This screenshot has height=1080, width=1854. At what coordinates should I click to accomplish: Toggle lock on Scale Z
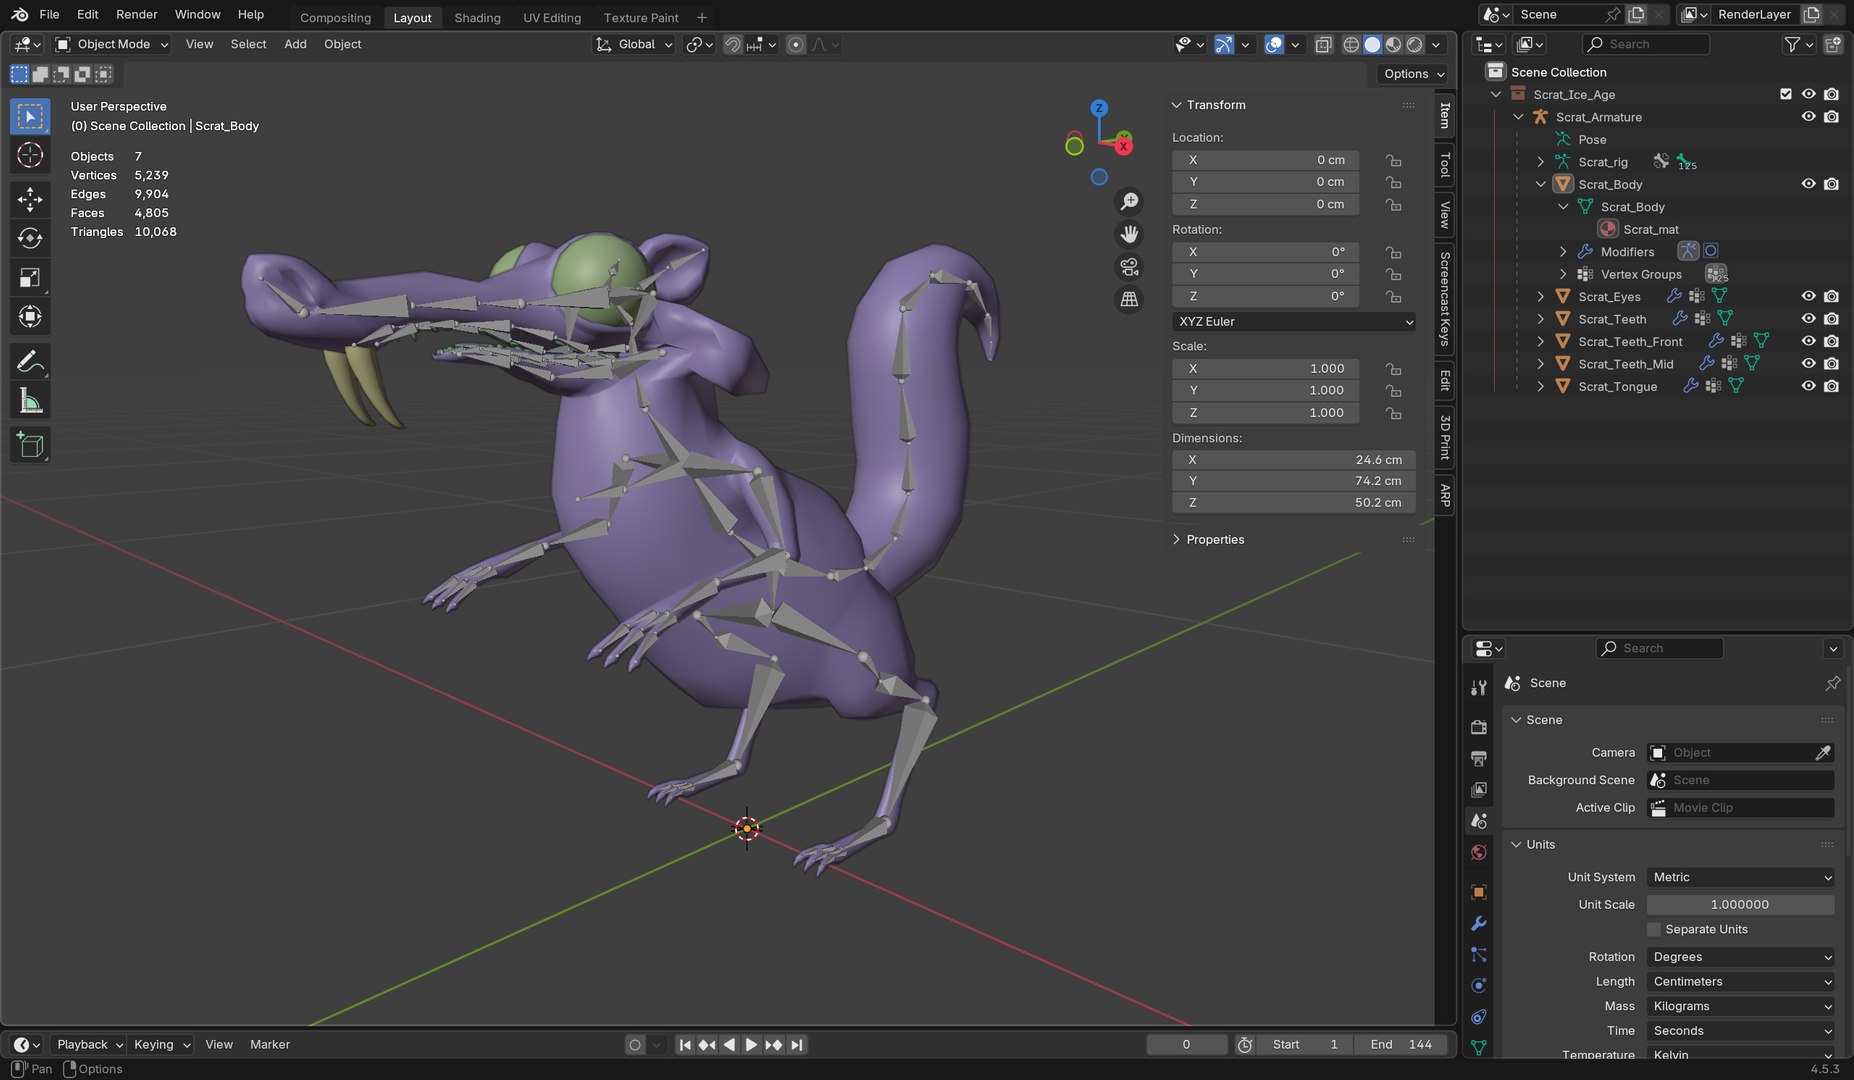1393,413
